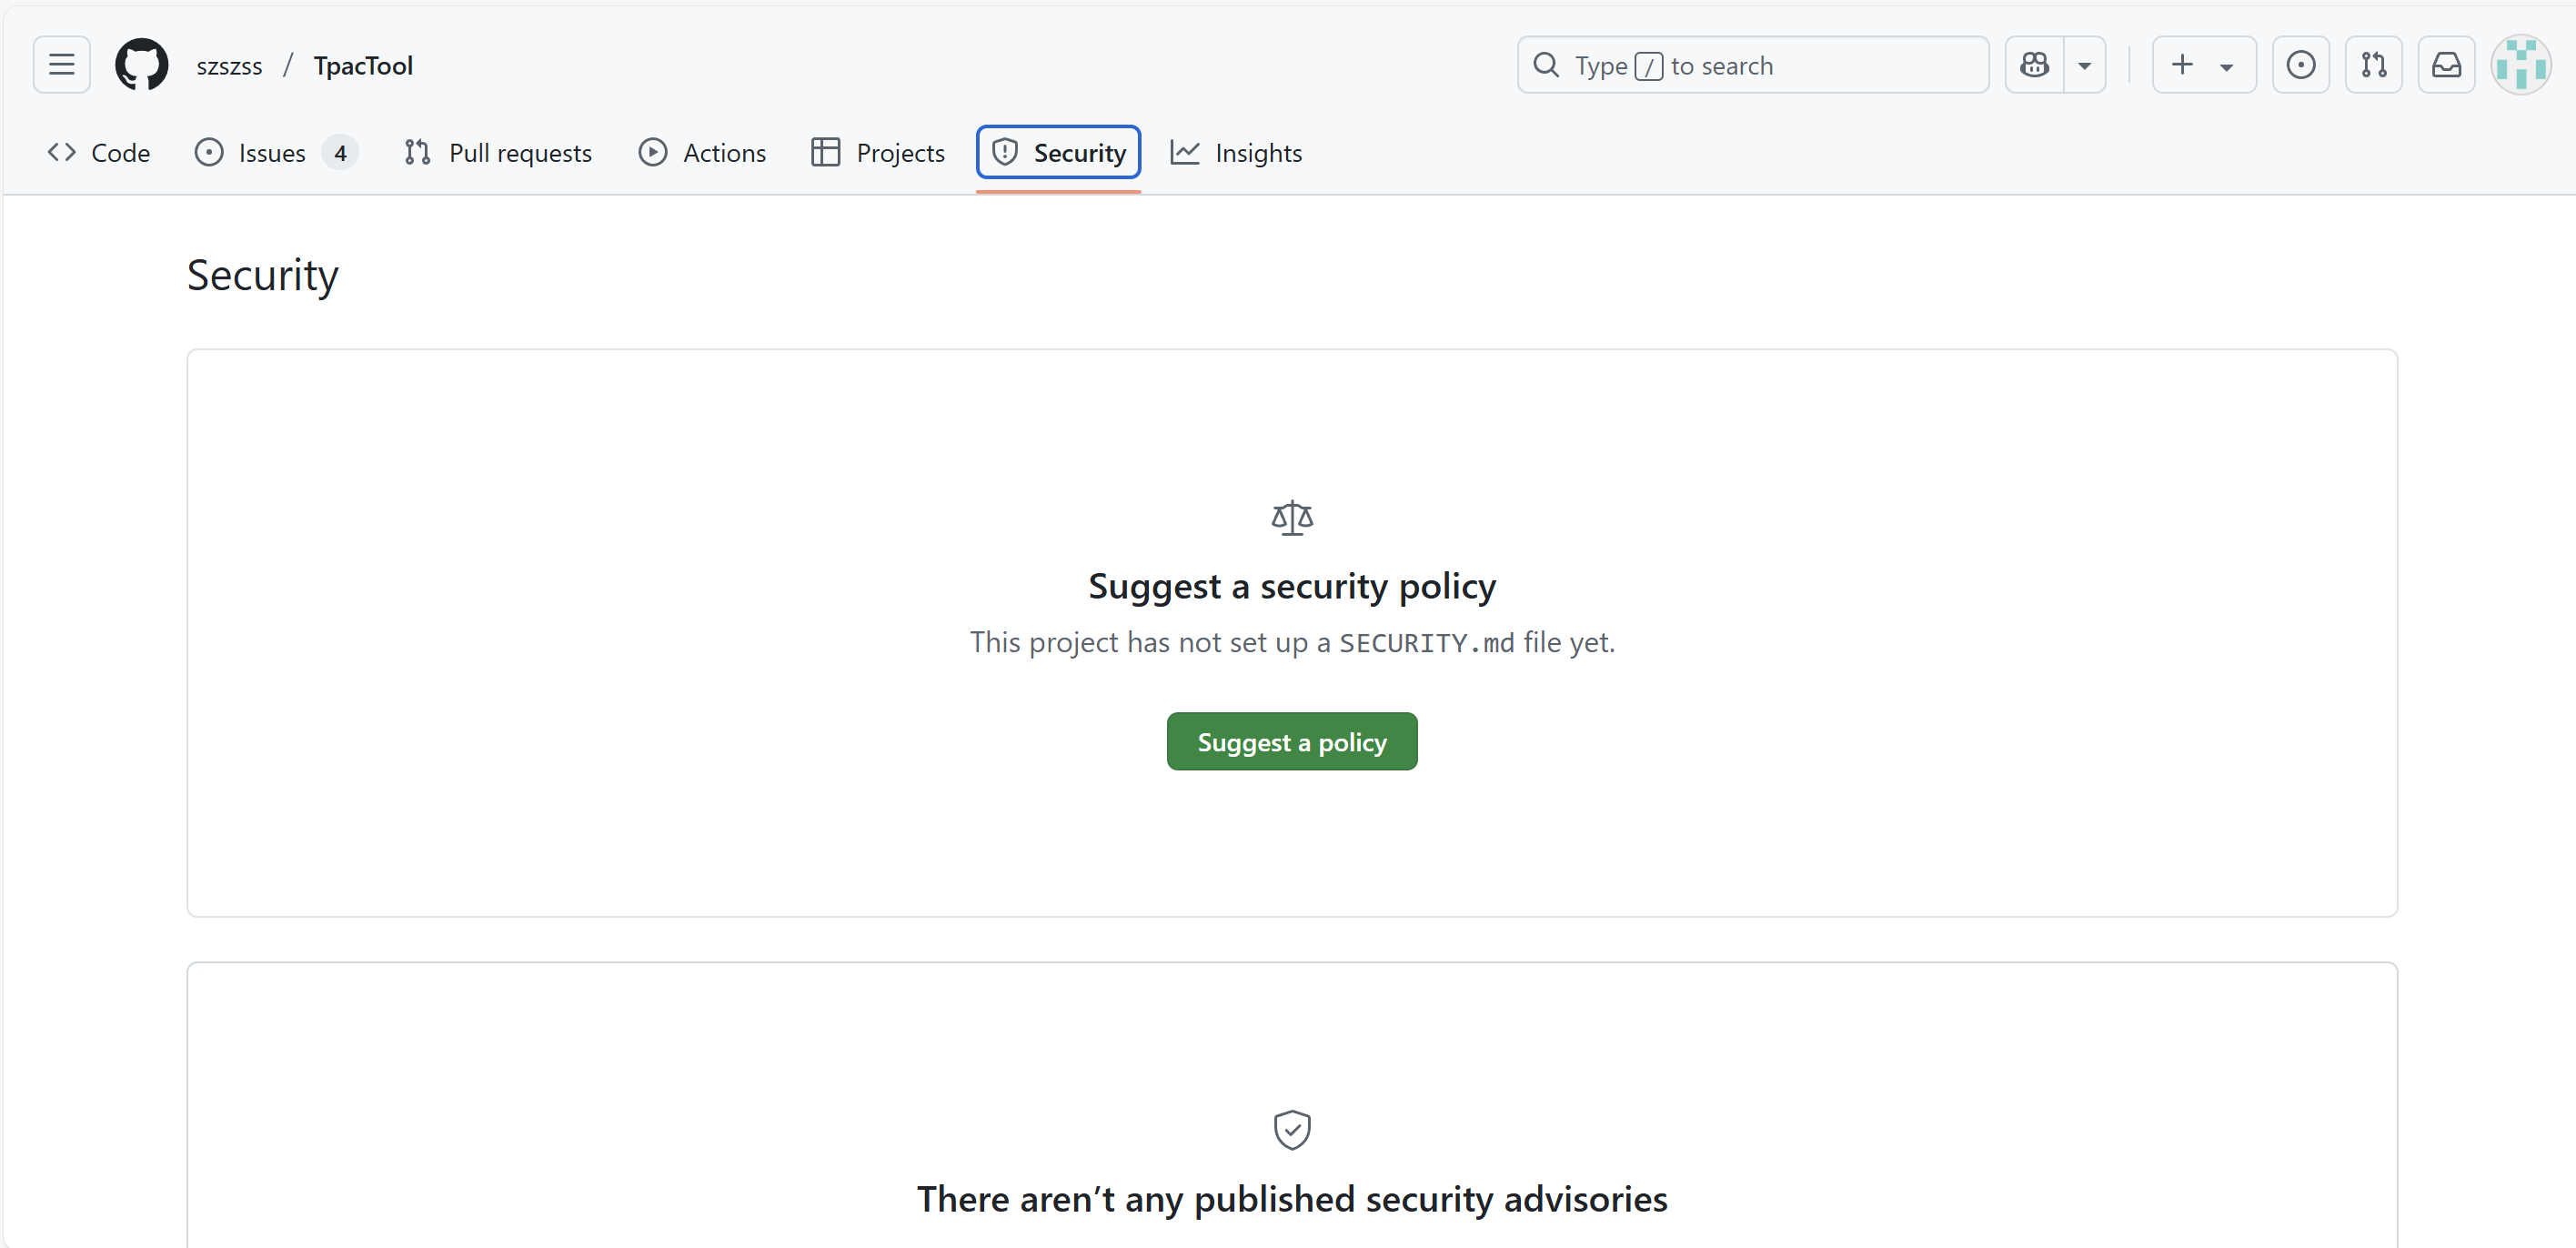The height and width of the screenshot is (1248, 2576).
Task: Expand the Copilot dropdown arrow
Action: click(x=2085, y=65)
